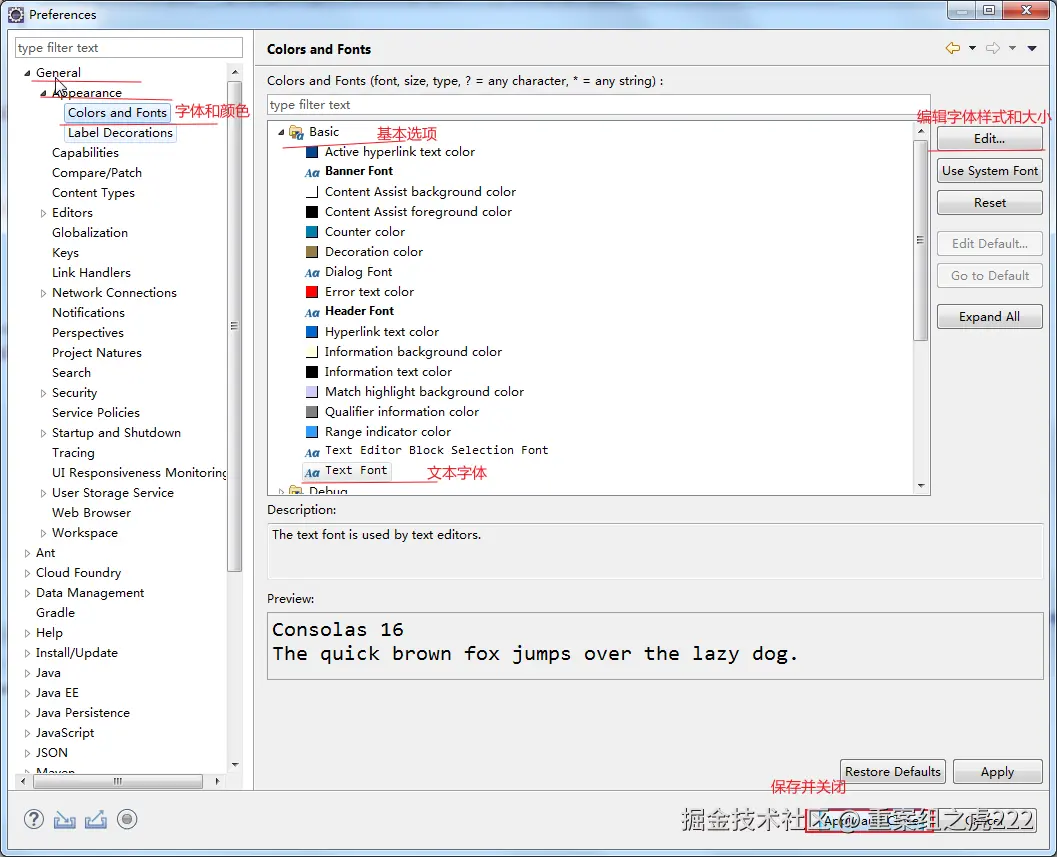1057x857 pixels.
Task: Click the preference tree horizontal scrollbar
Action: (x=118, y=781)
